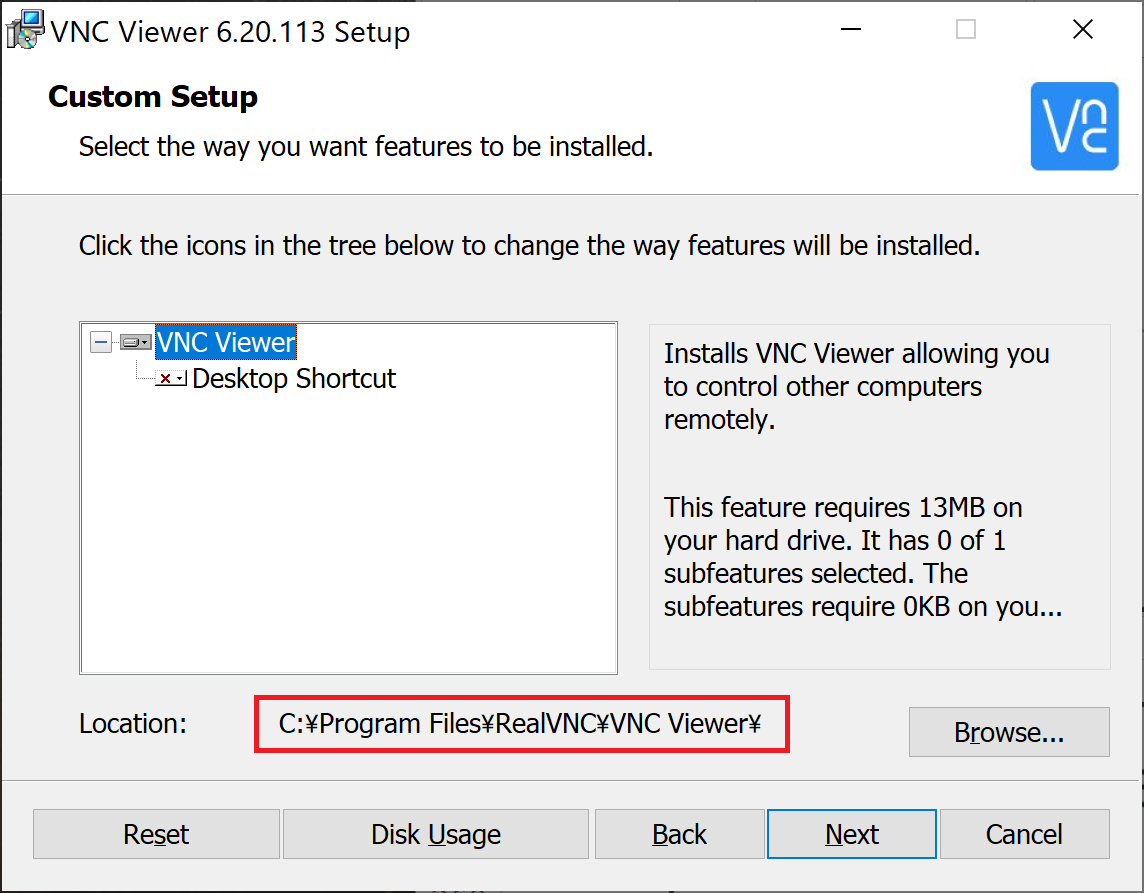
Task: Select Desktop Shortcut tree item
Action: click(x=293, y=379)
